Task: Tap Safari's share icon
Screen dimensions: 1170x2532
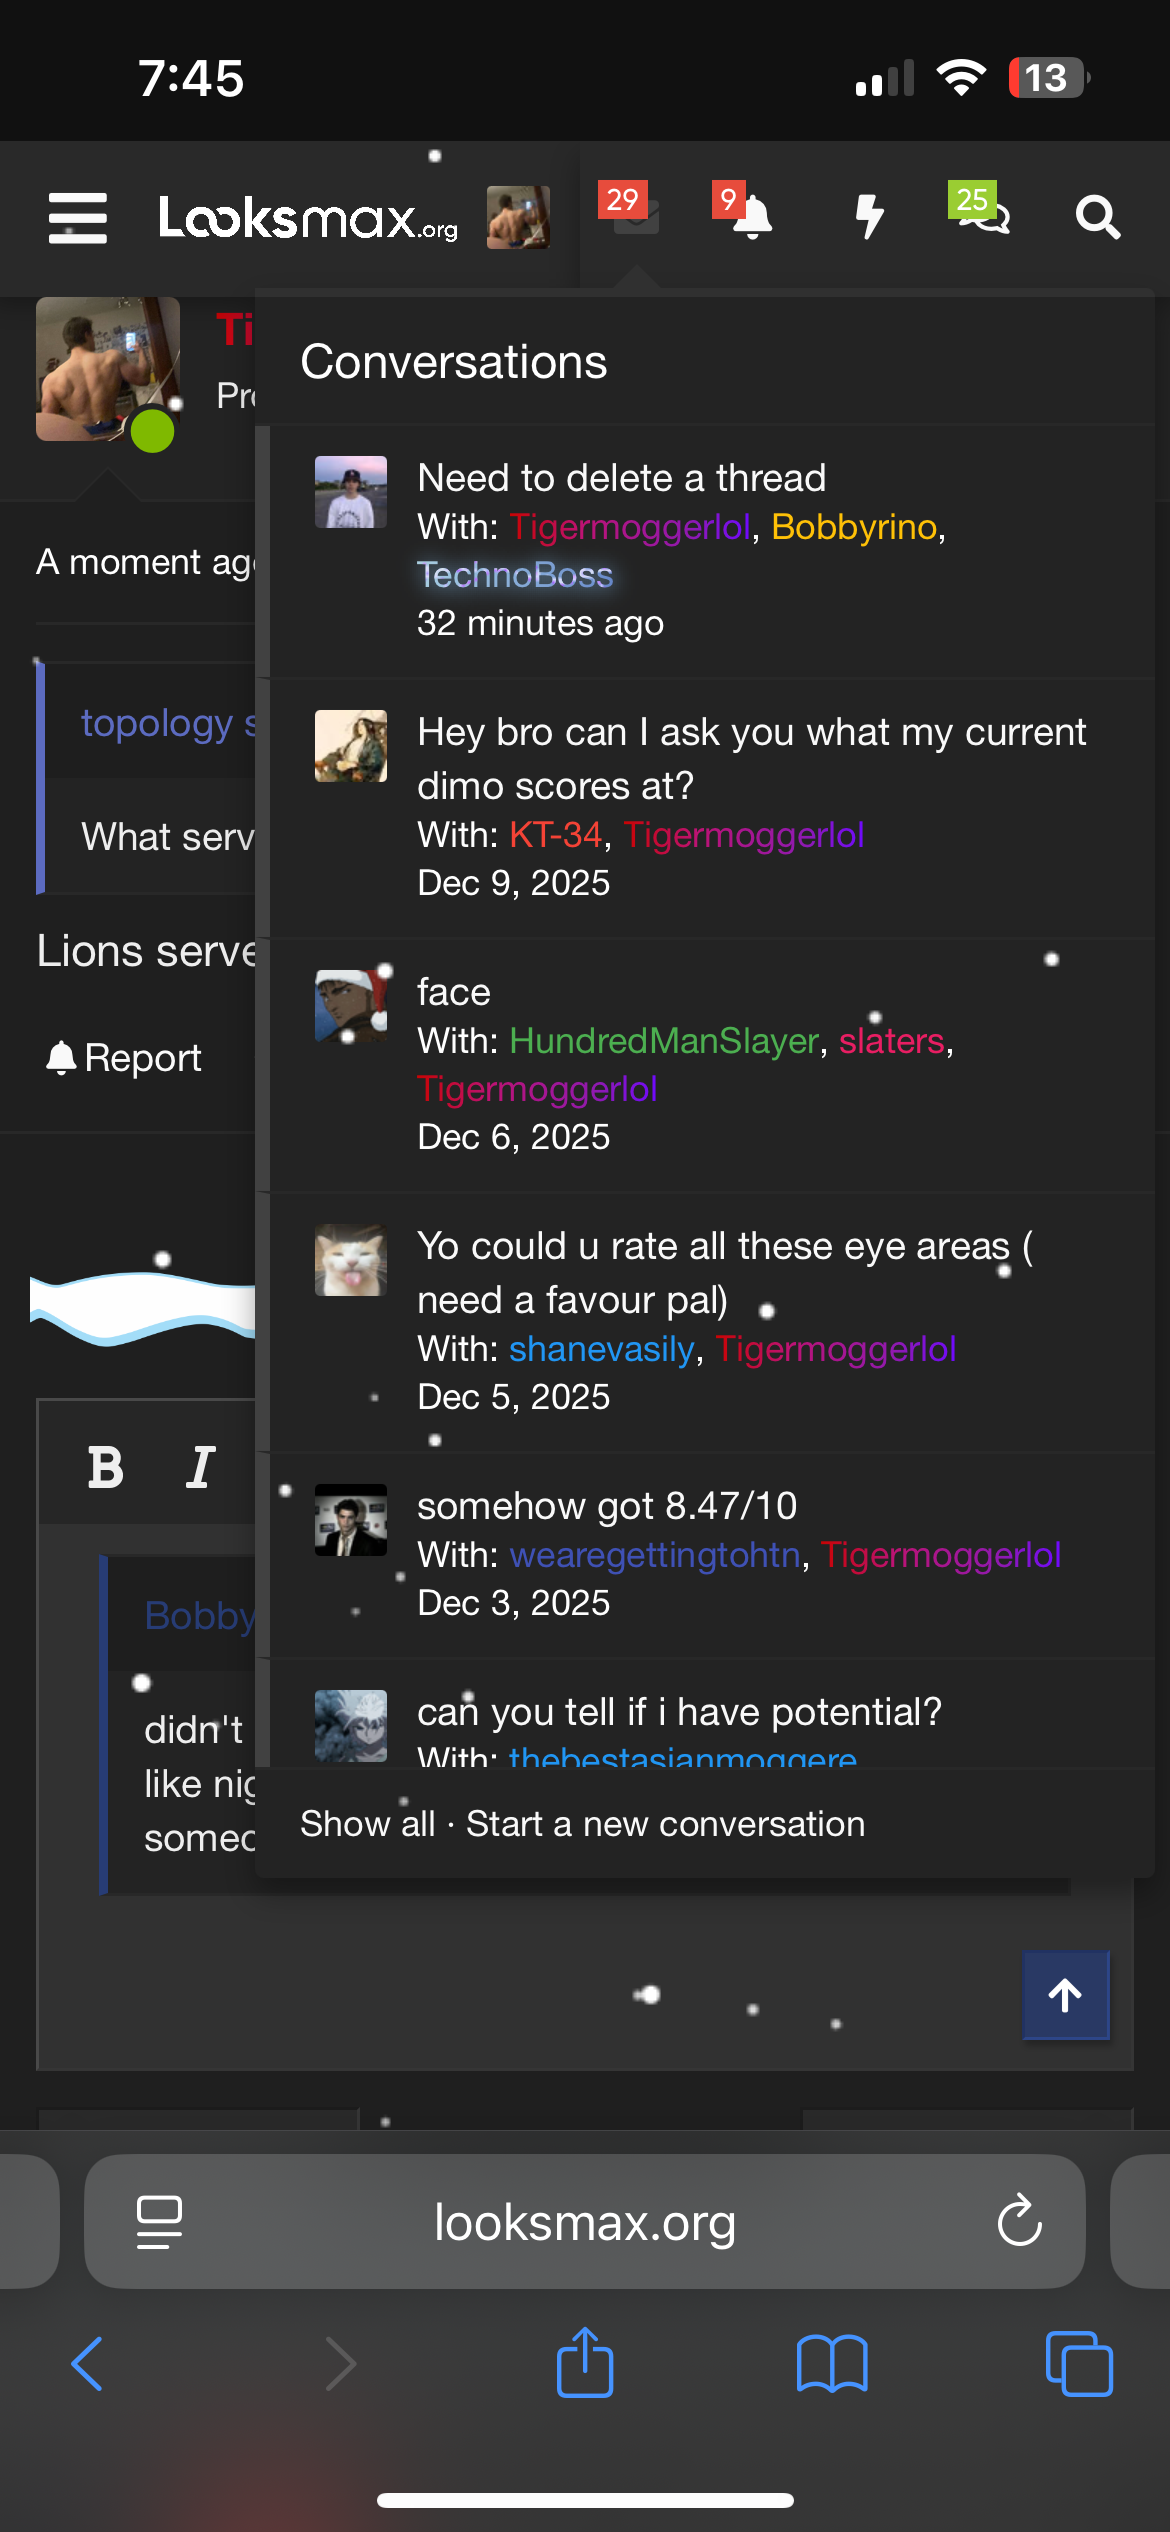Action: tap(585, 2364)
